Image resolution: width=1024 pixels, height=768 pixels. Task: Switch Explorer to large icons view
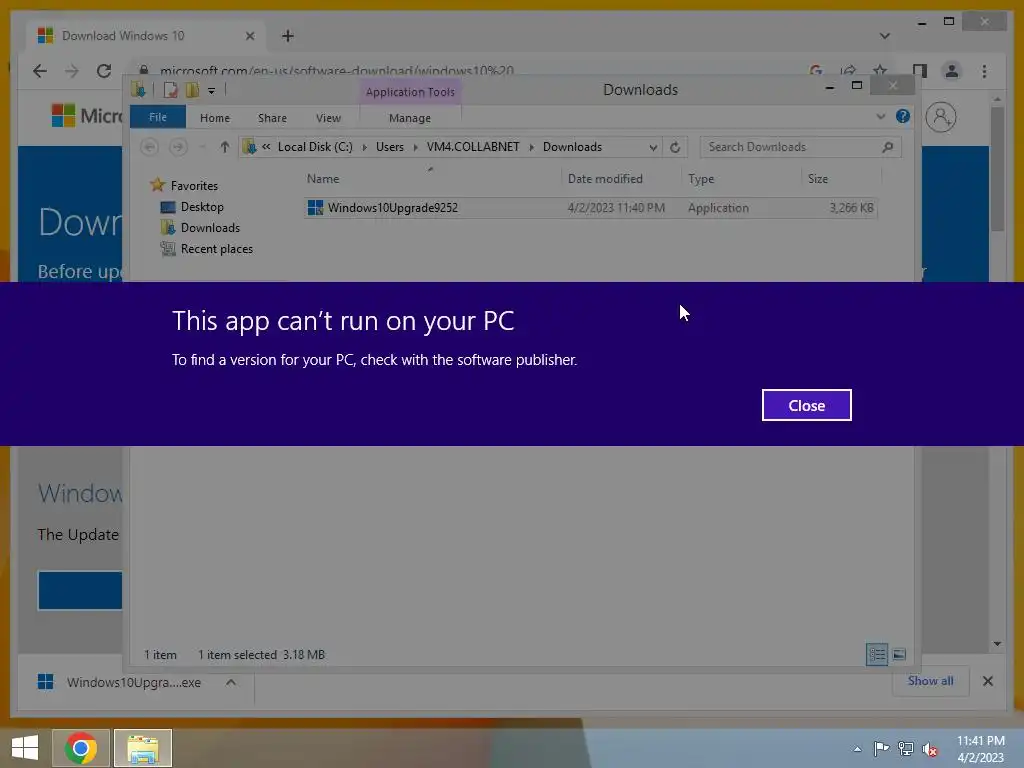[899, 654]
